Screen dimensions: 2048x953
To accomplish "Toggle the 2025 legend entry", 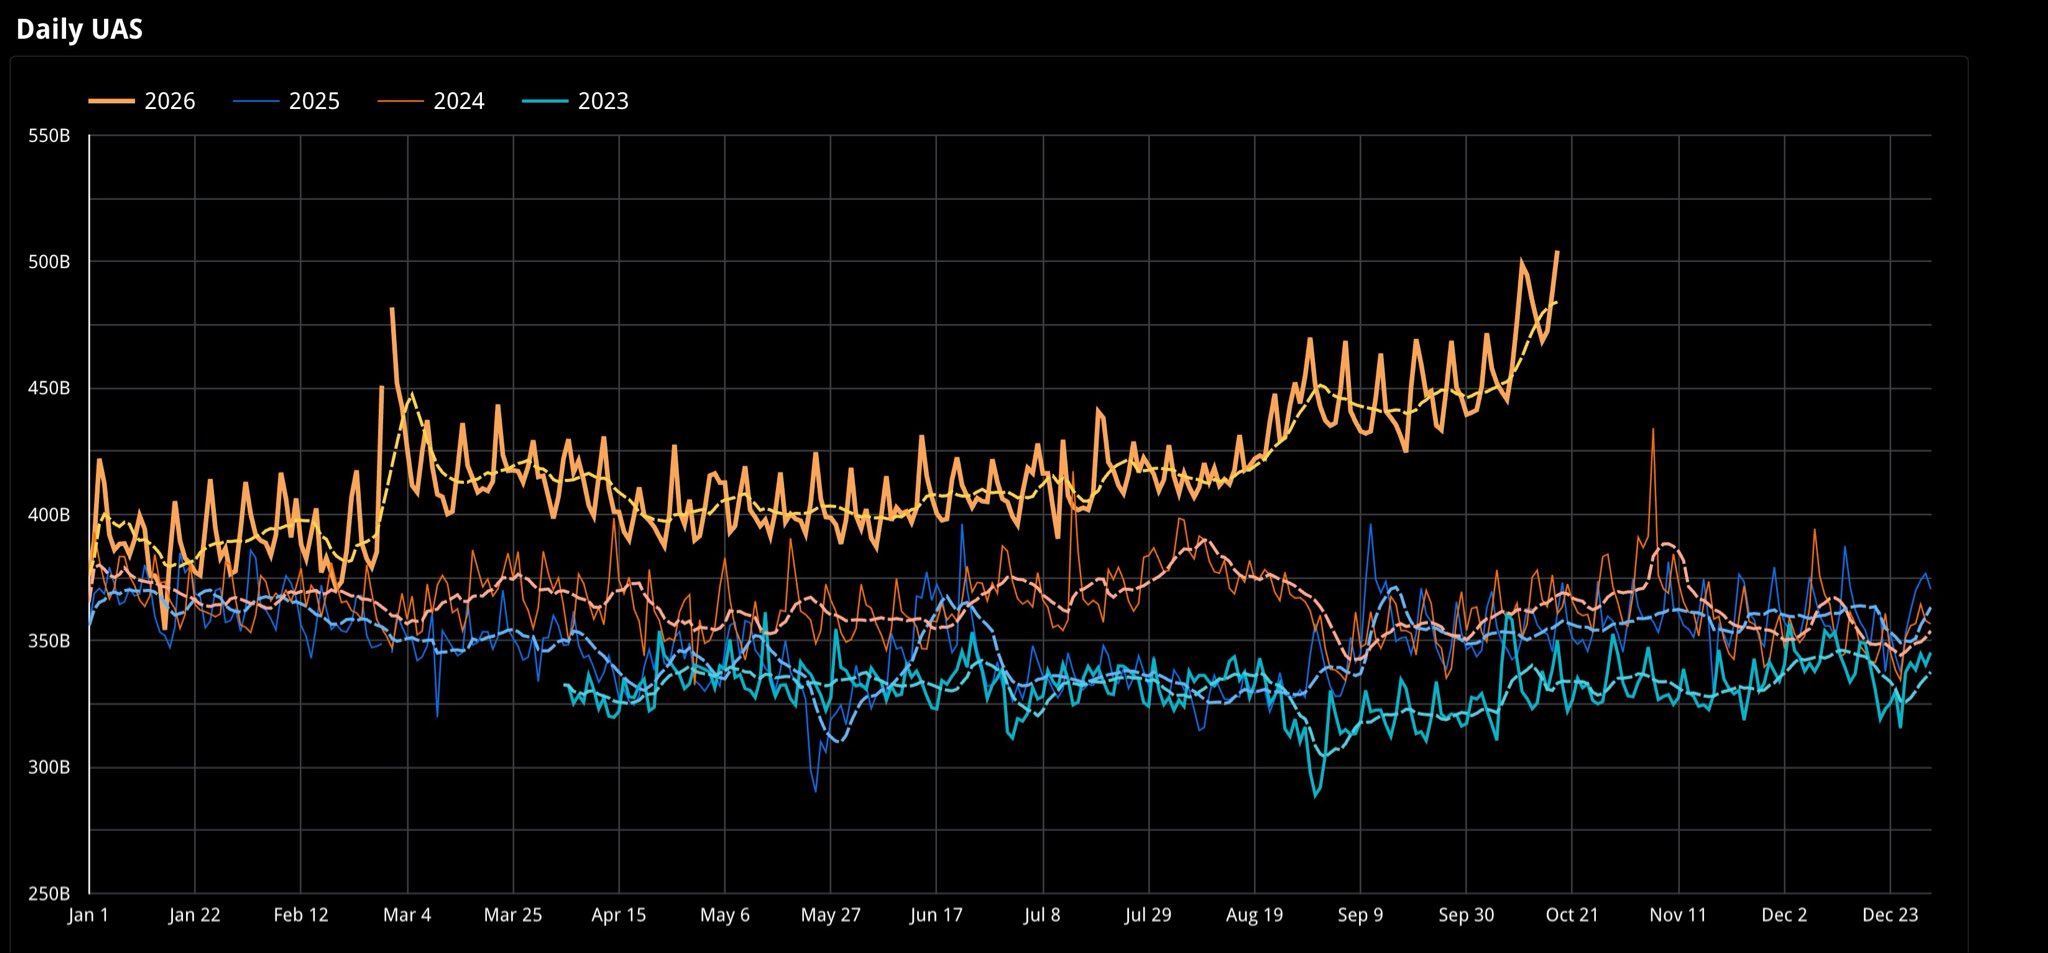I will click(287, 101).
